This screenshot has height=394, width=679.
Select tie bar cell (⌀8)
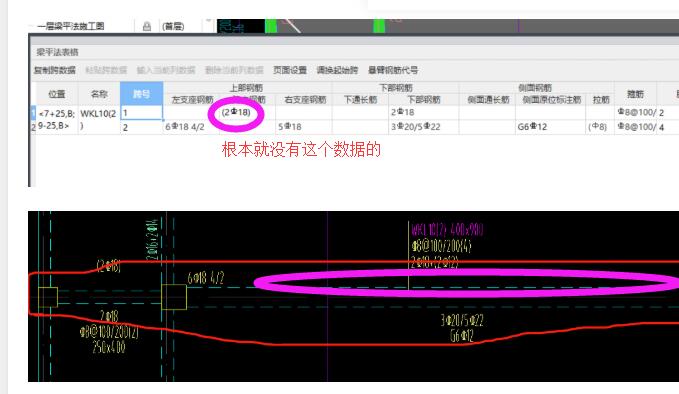600,127
